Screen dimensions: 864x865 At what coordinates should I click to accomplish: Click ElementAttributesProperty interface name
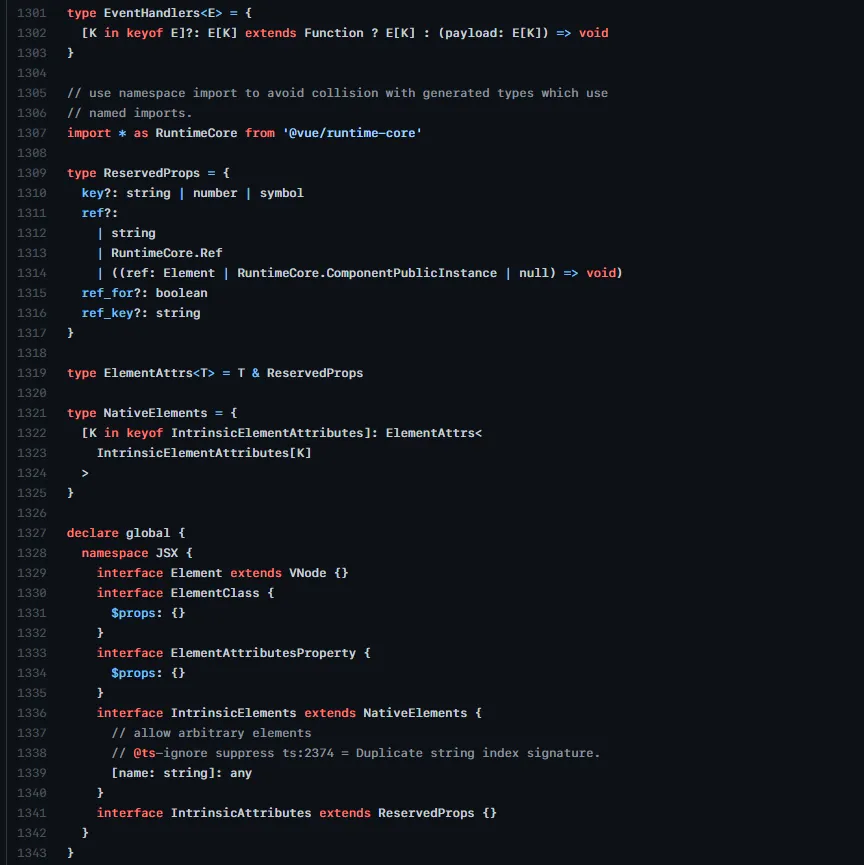pos(263,653)
